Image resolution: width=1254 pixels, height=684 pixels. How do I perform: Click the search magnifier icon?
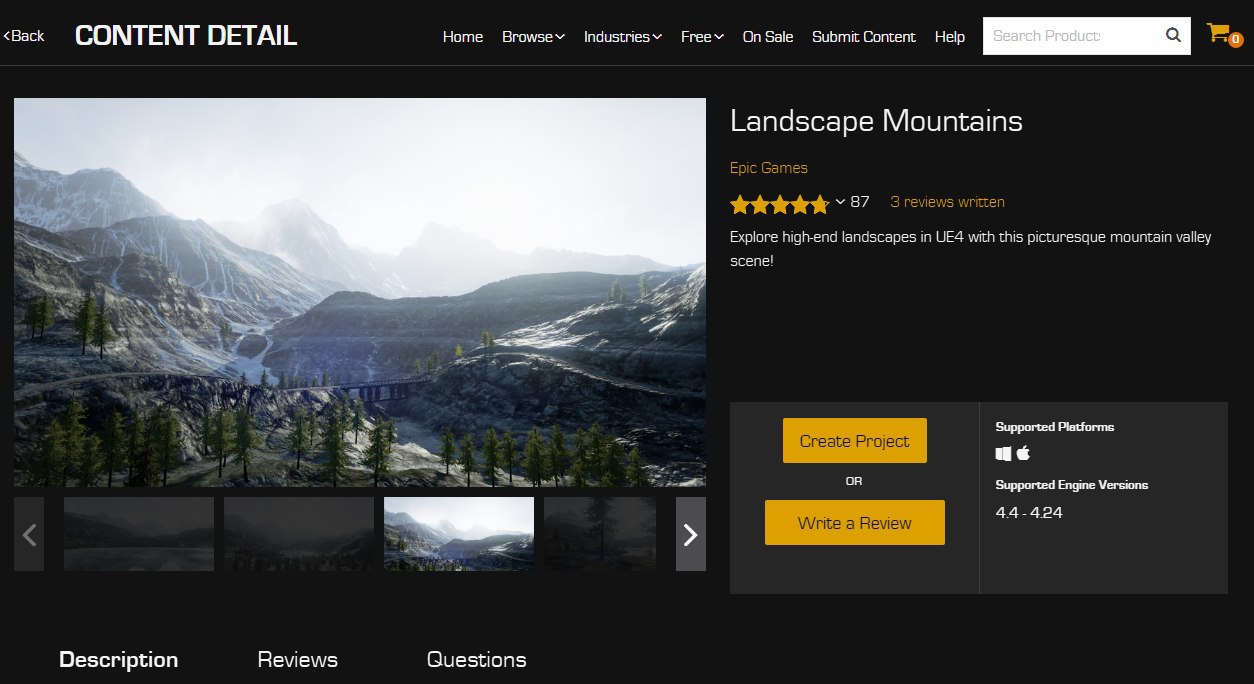(1173, 36)
